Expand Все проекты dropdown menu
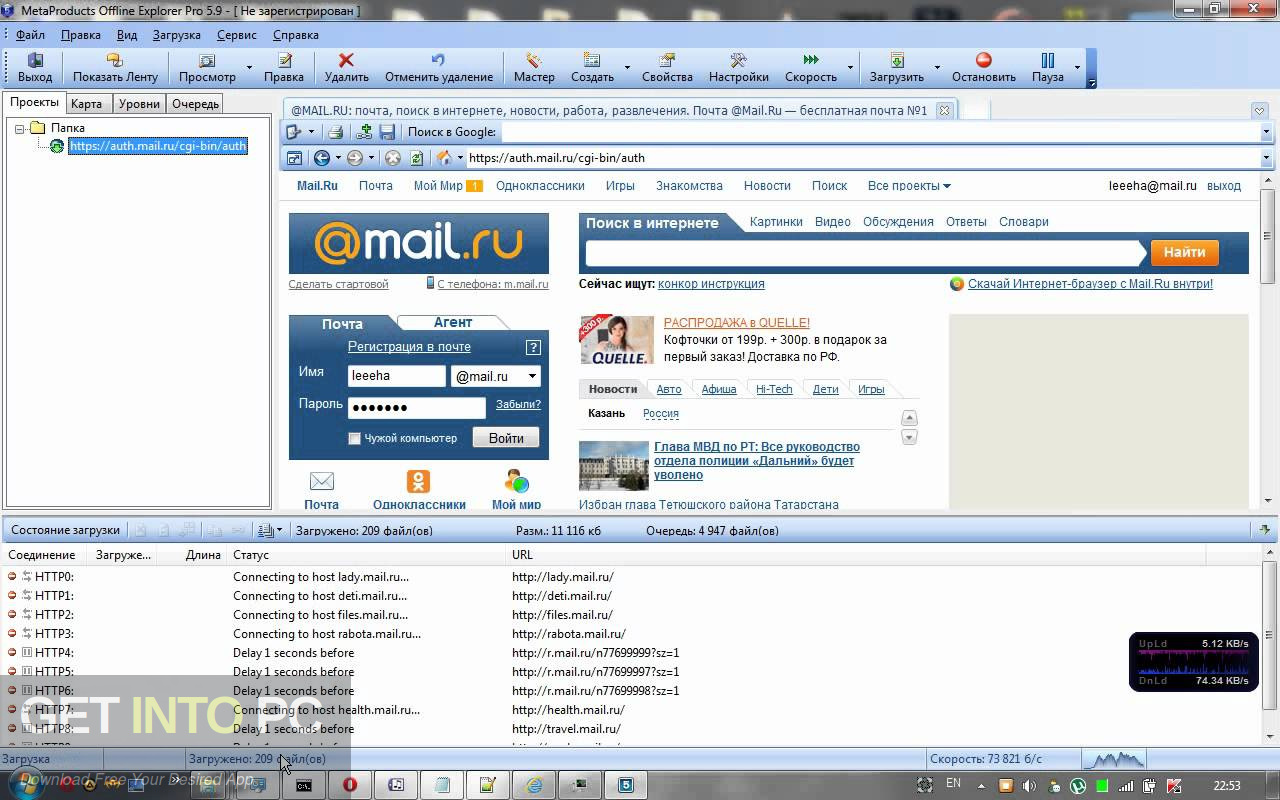 tap(909, 186)
